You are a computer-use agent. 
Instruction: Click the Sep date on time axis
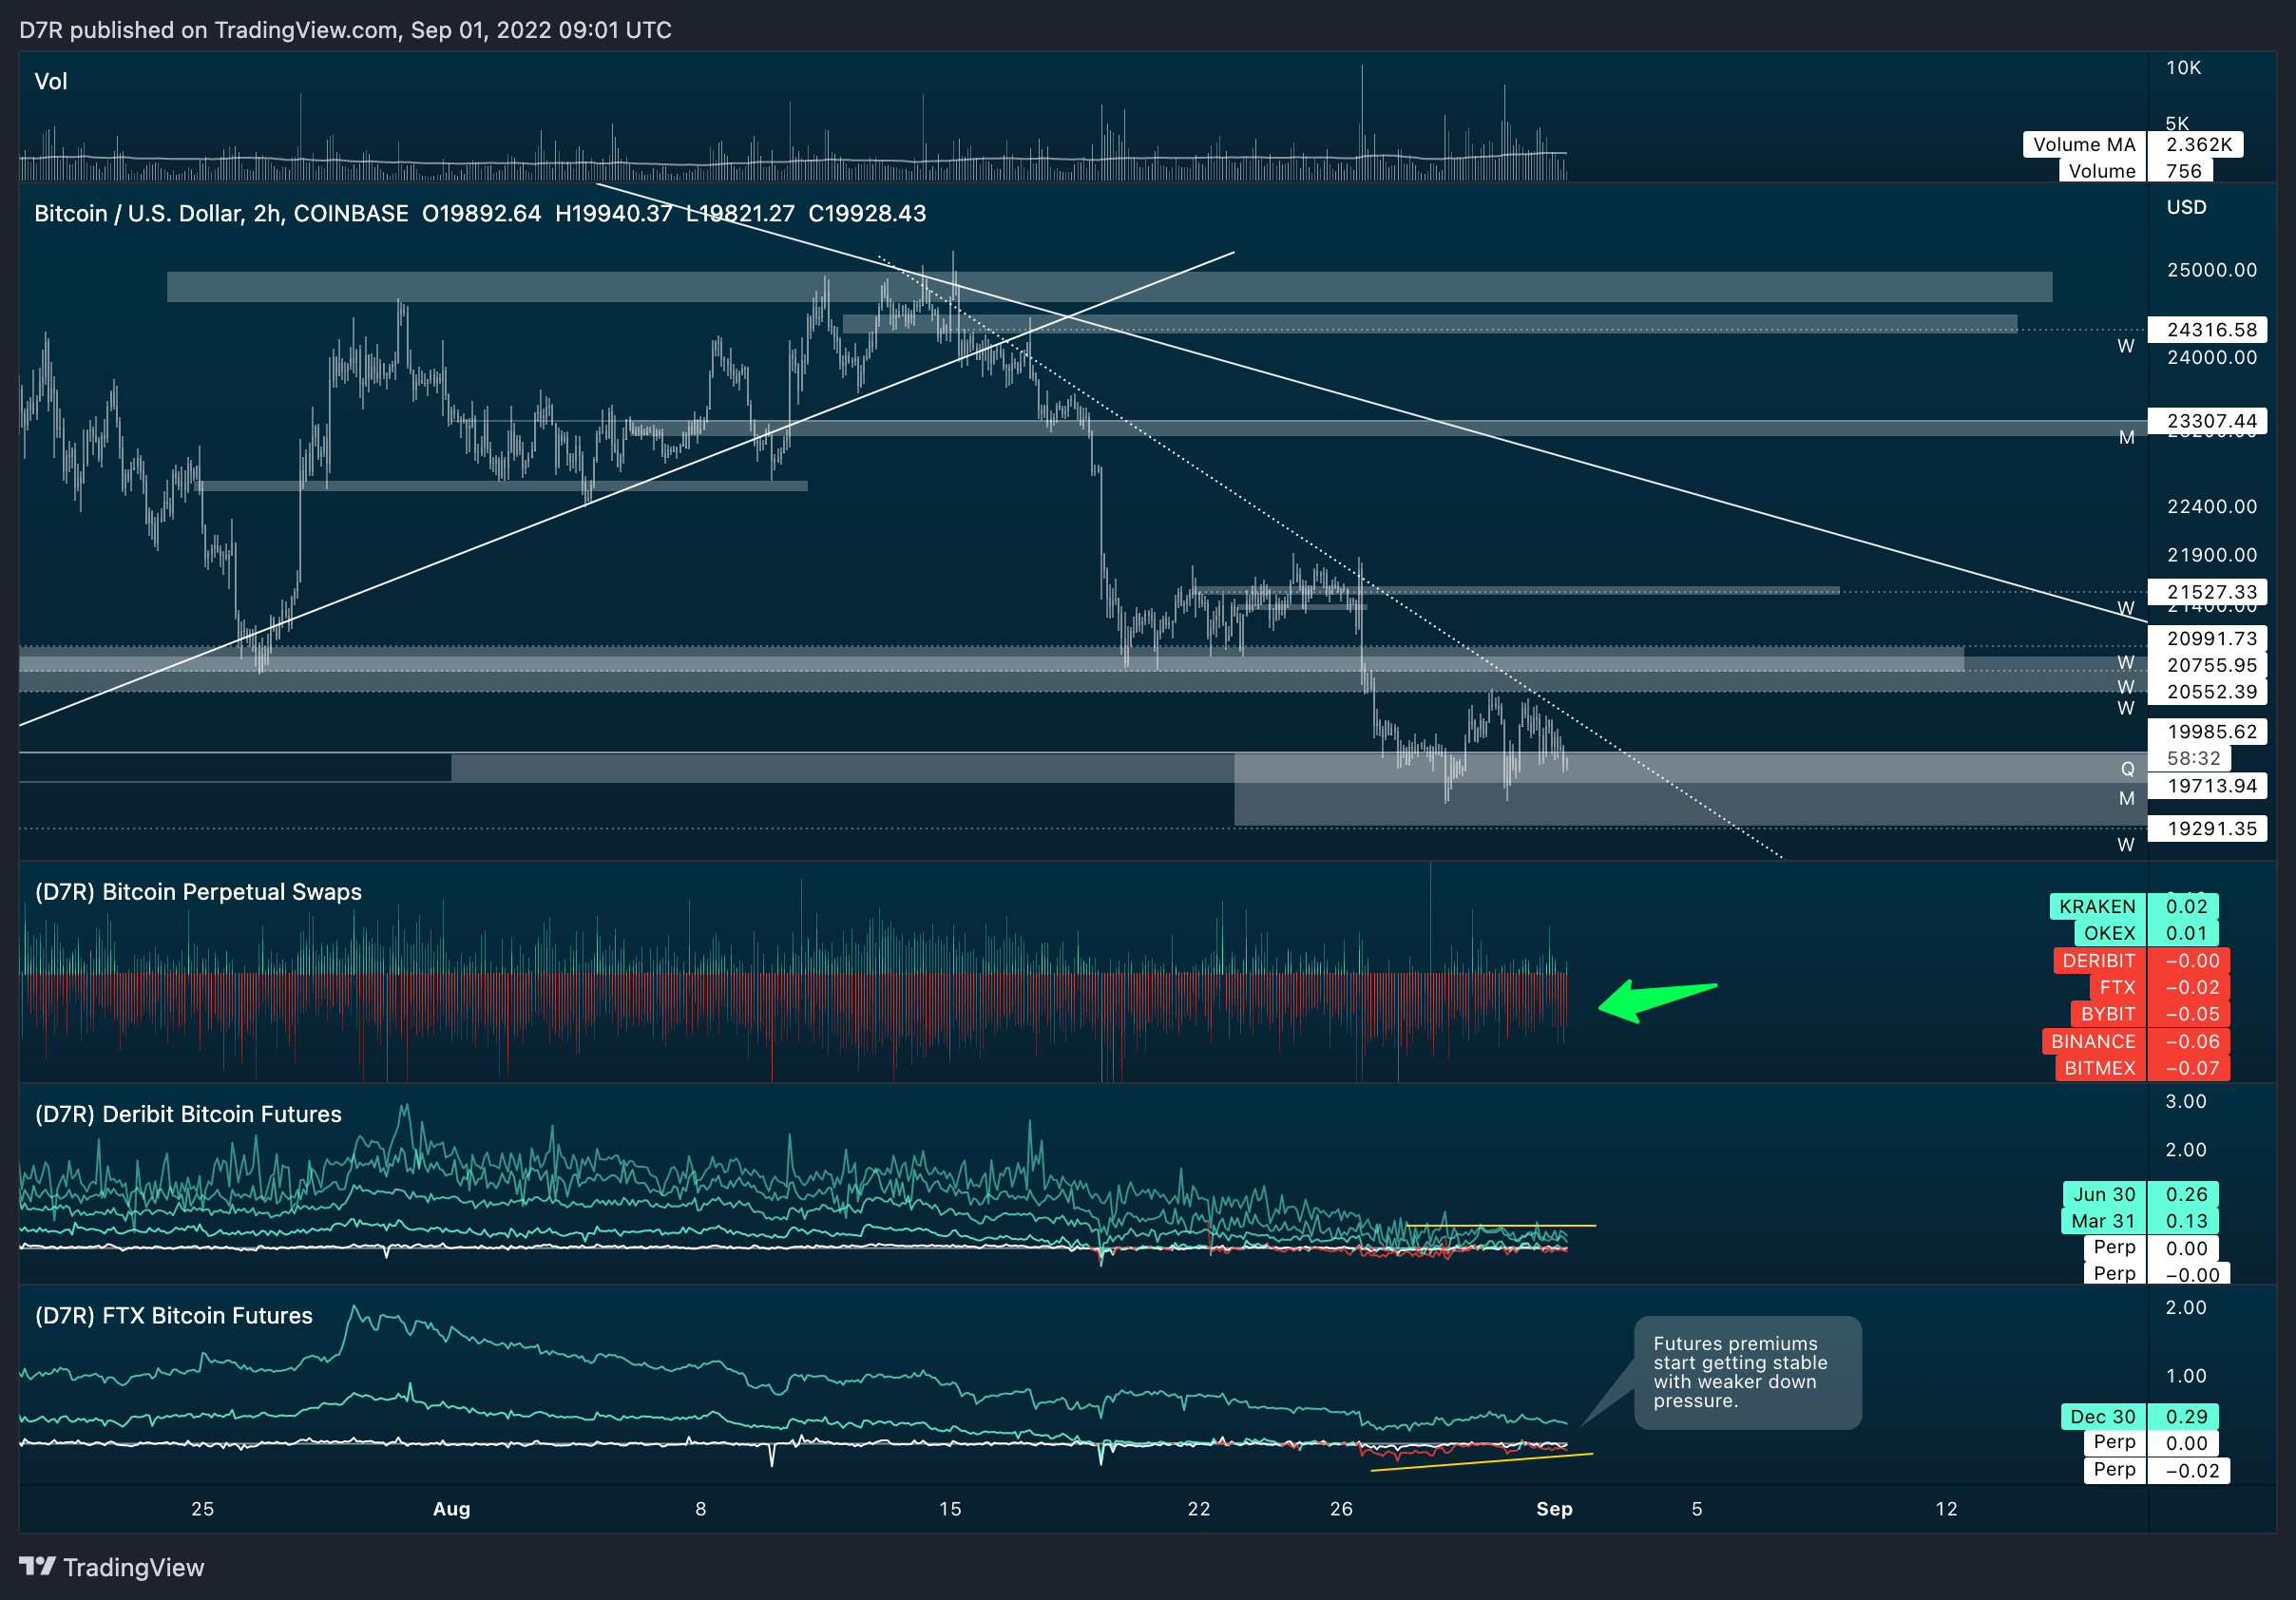1554,1509
